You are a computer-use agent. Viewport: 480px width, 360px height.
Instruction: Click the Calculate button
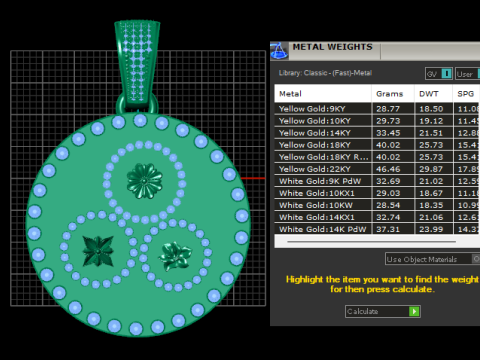pos(383,311)
